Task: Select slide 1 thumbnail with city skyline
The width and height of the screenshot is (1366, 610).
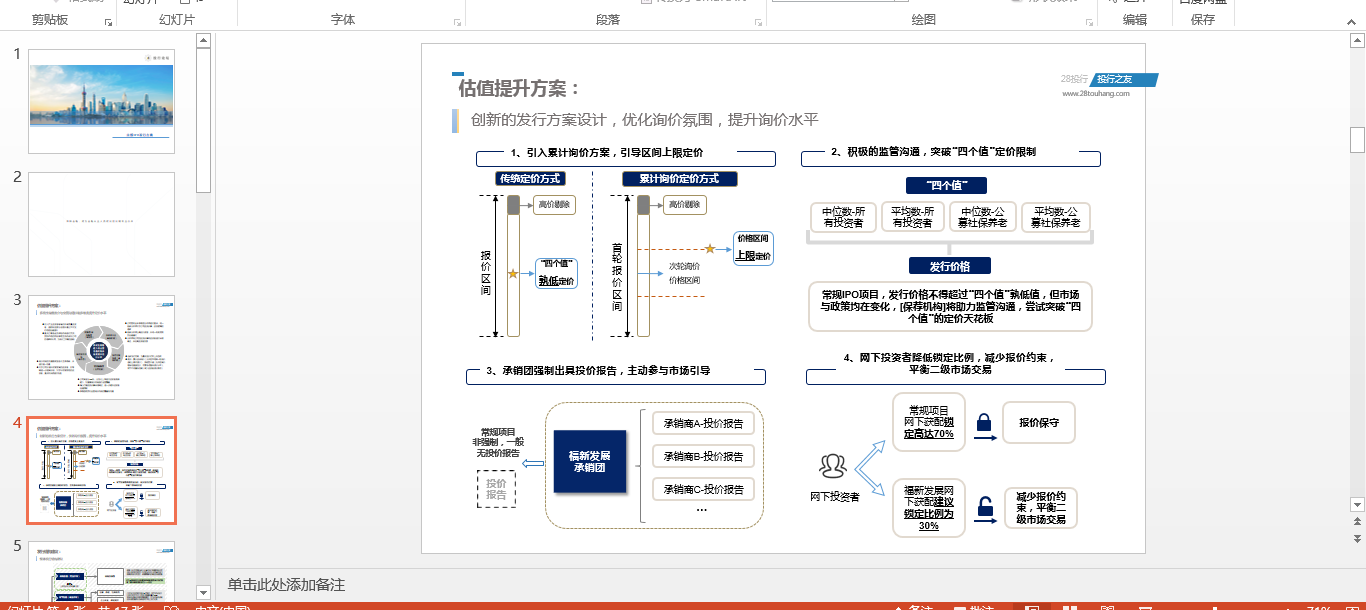Action: [x=101, y=101]
